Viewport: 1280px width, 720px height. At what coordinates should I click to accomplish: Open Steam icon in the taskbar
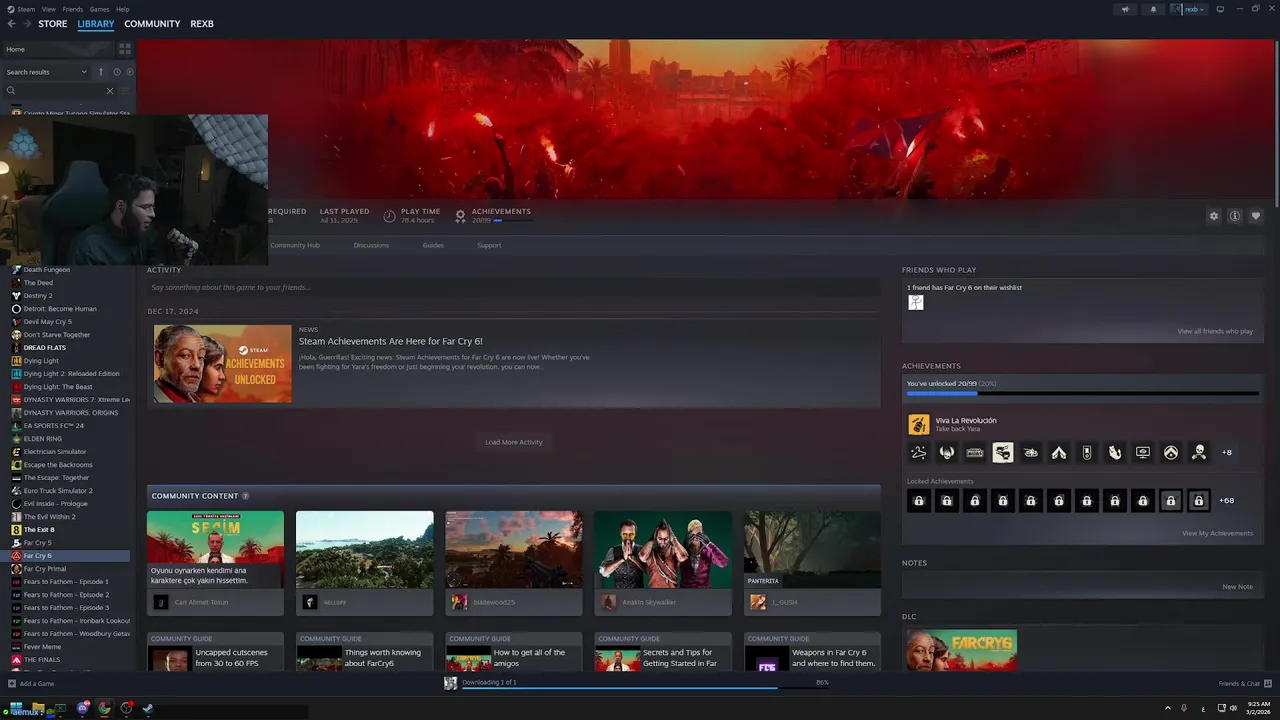pos(147,708)
